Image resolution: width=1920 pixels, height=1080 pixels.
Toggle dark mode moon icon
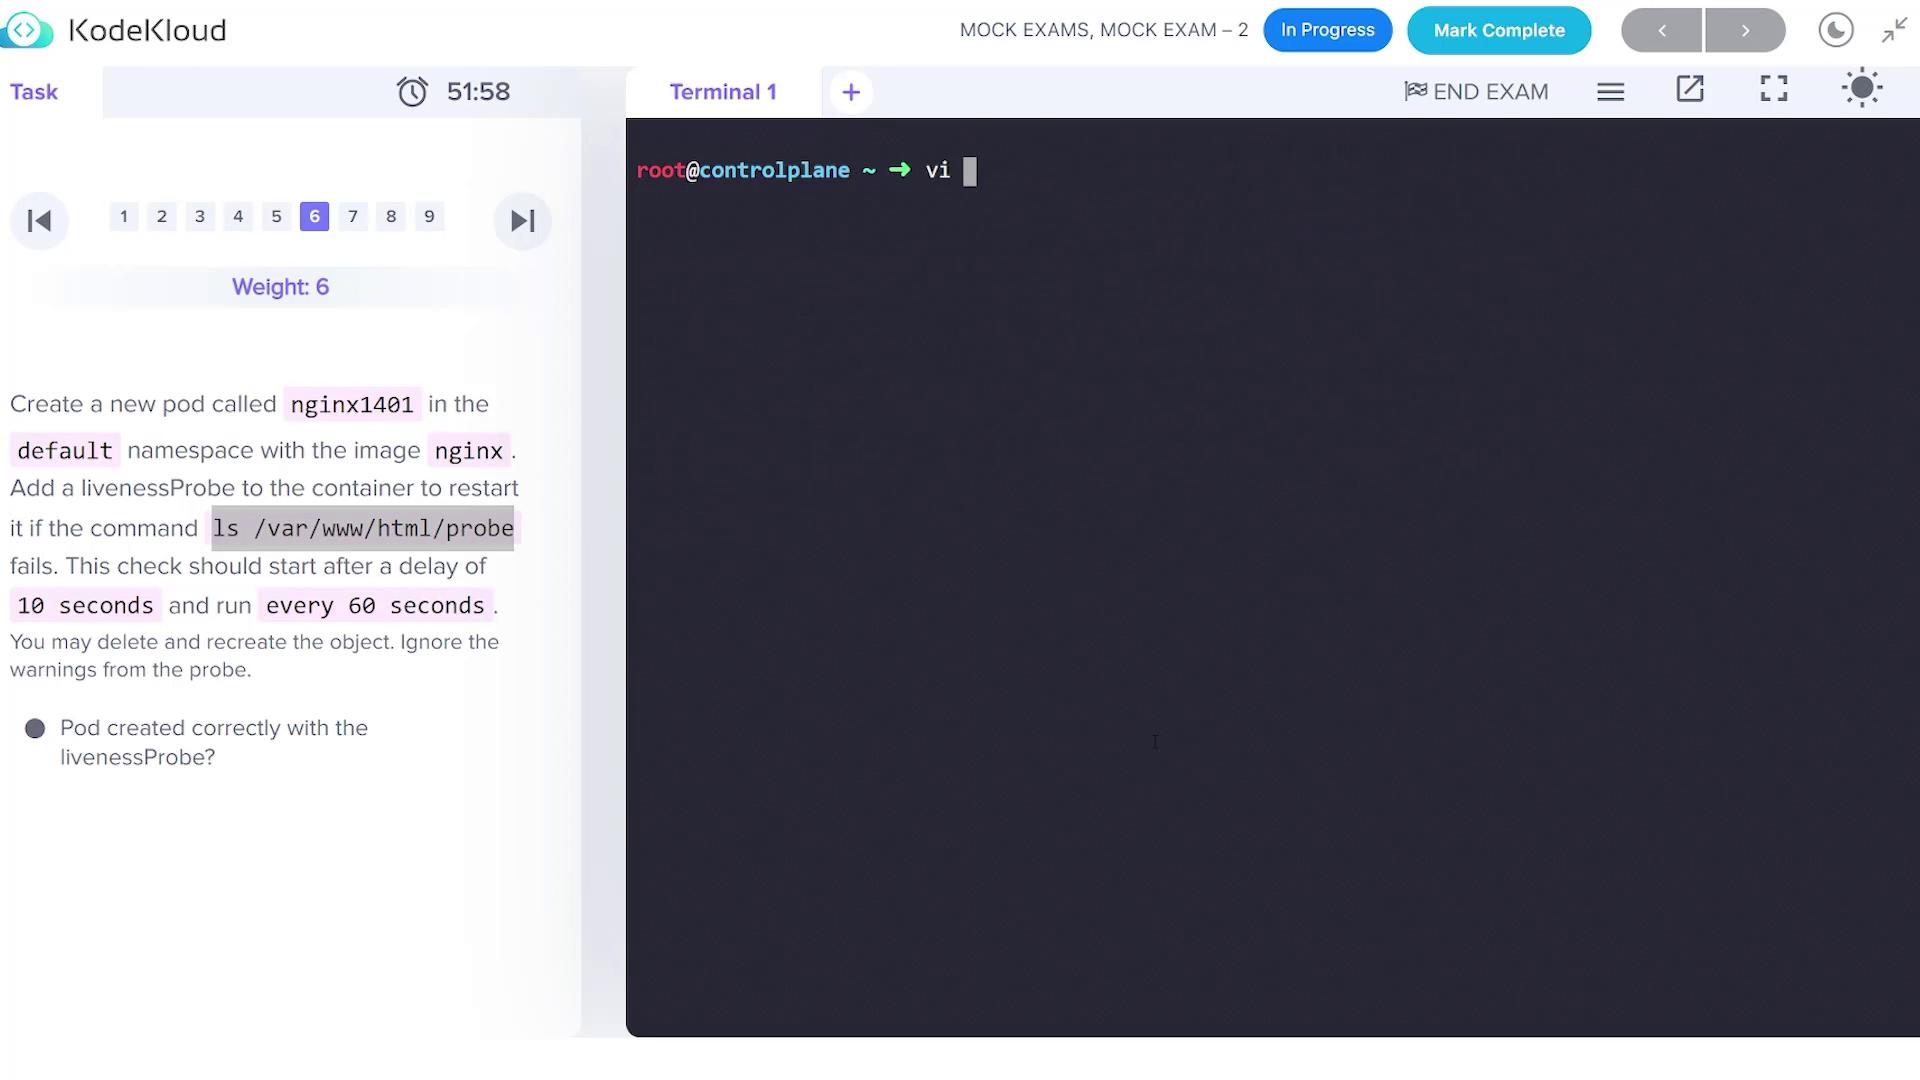tap(1836, 30)
